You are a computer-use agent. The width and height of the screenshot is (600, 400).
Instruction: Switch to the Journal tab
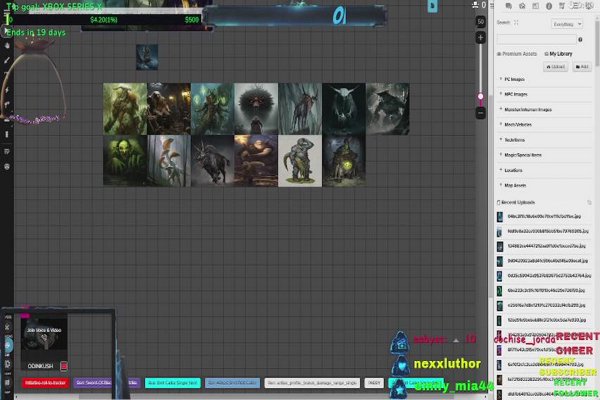[x=535, y=6]
